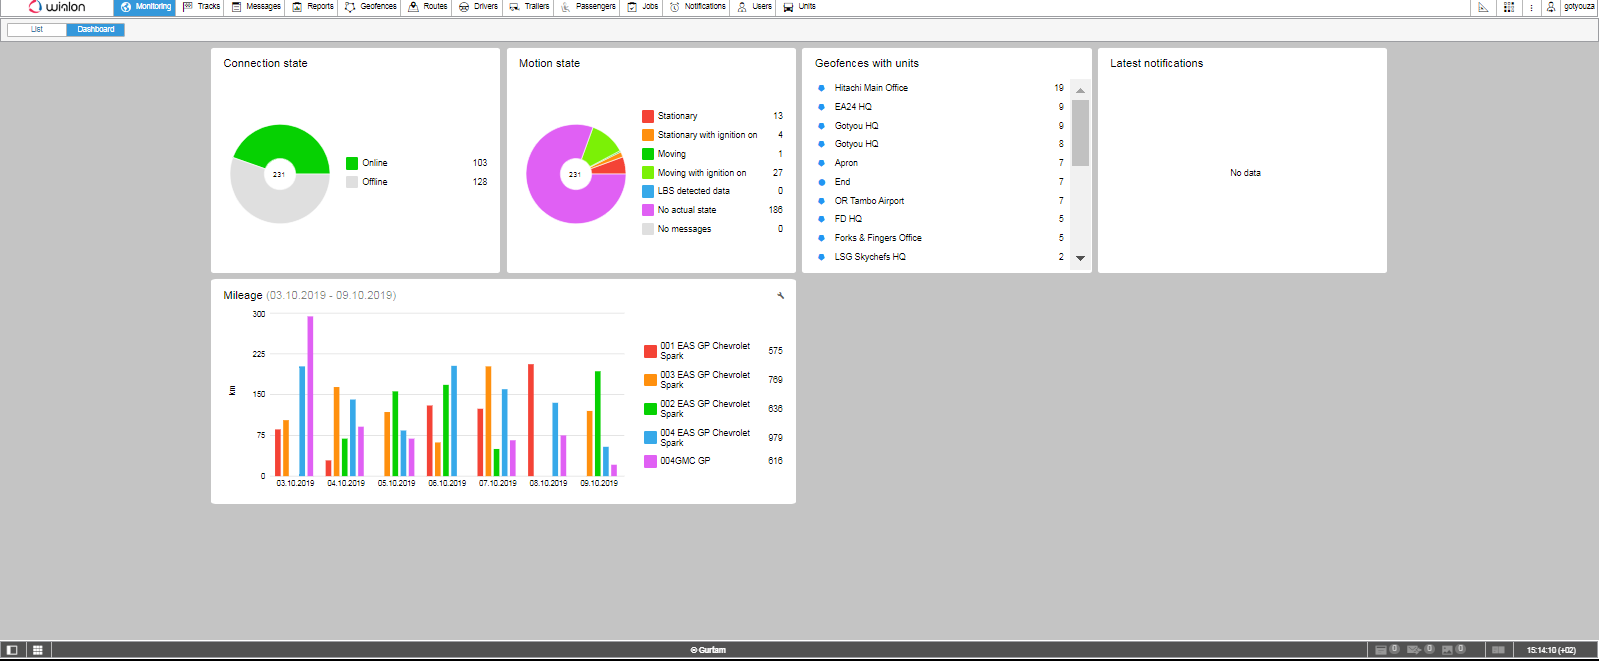
Task: Open Mileage chart settings wrench icon
Action: pos(780,295)
